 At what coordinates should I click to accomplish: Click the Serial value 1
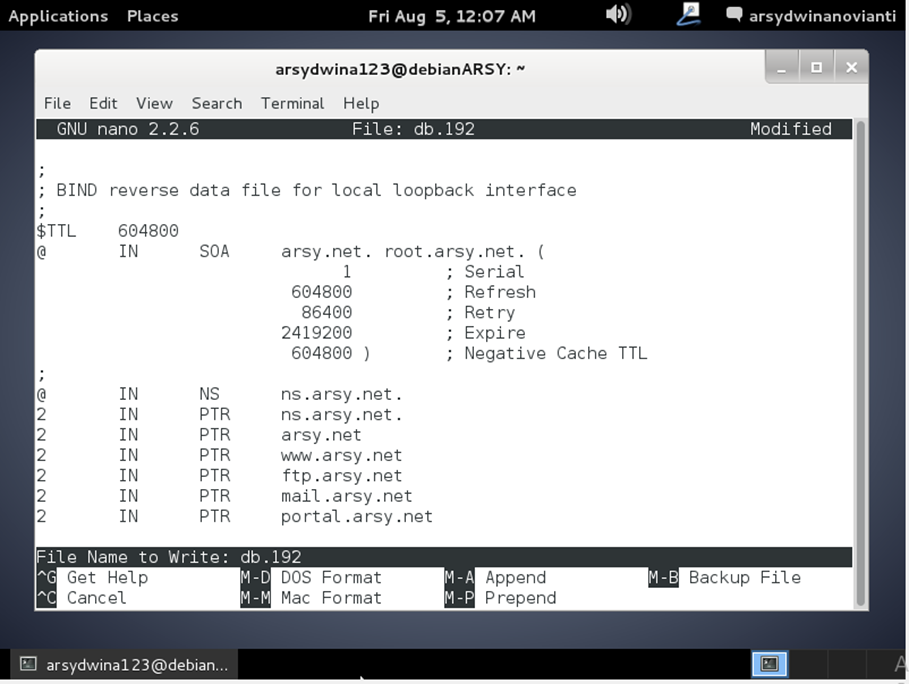(347, 271)
